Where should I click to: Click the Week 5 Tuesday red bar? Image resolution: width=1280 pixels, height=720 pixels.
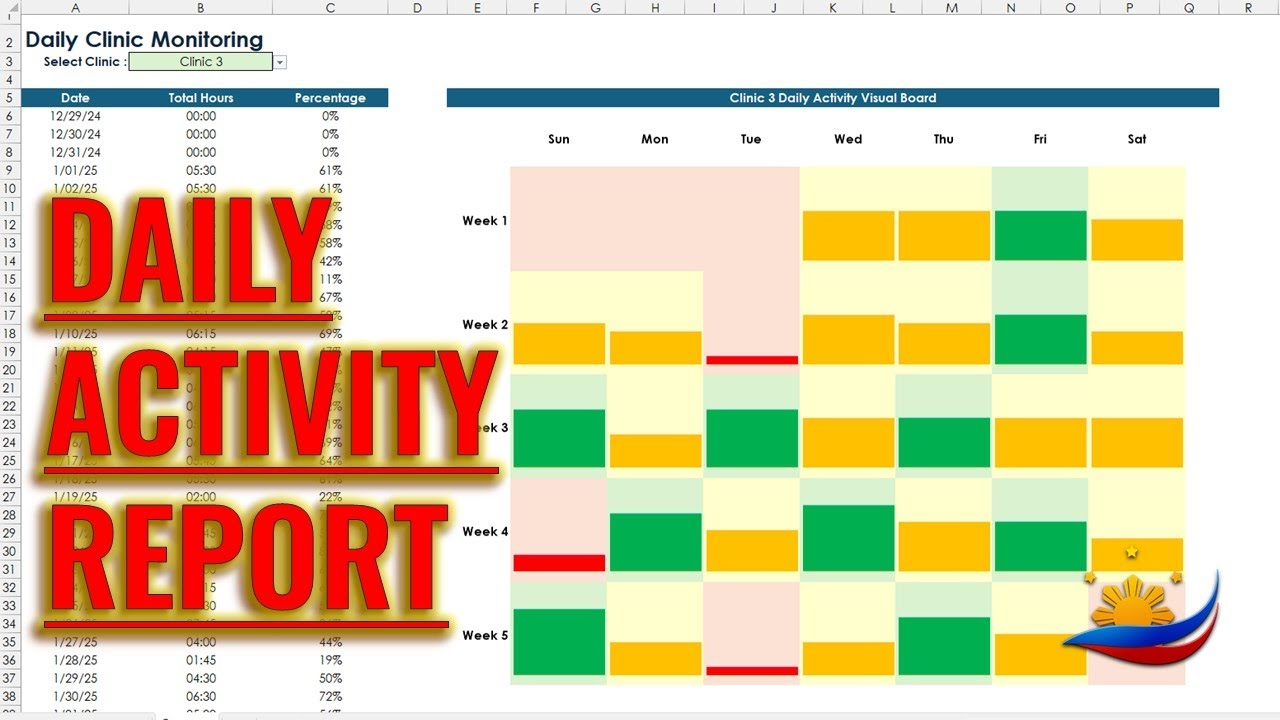pyautogui.click(x=752, y=671)
